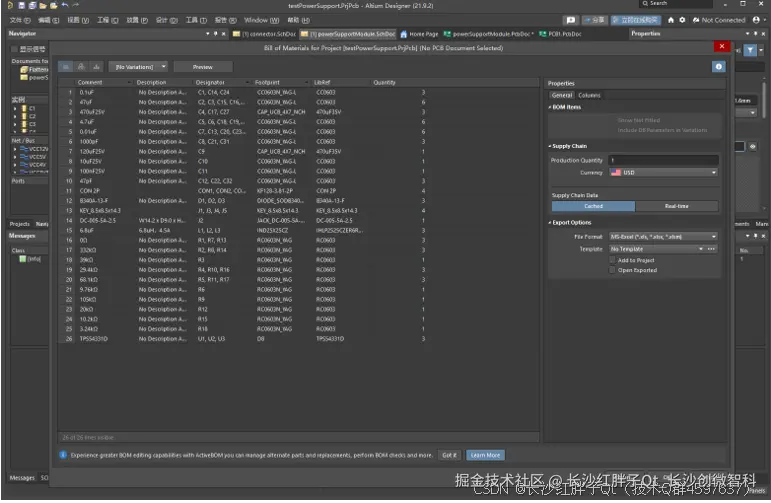This screenshot has height=503, width=771.
Task: Click the Home house icon in the main toolbar
Action: (x=671, y=20)
